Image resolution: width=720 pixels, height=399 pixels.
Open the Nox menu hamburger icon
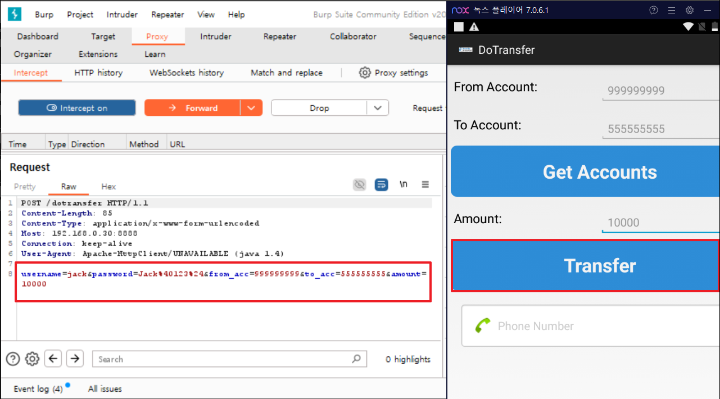pyautogui.click(x=671, y=10)
